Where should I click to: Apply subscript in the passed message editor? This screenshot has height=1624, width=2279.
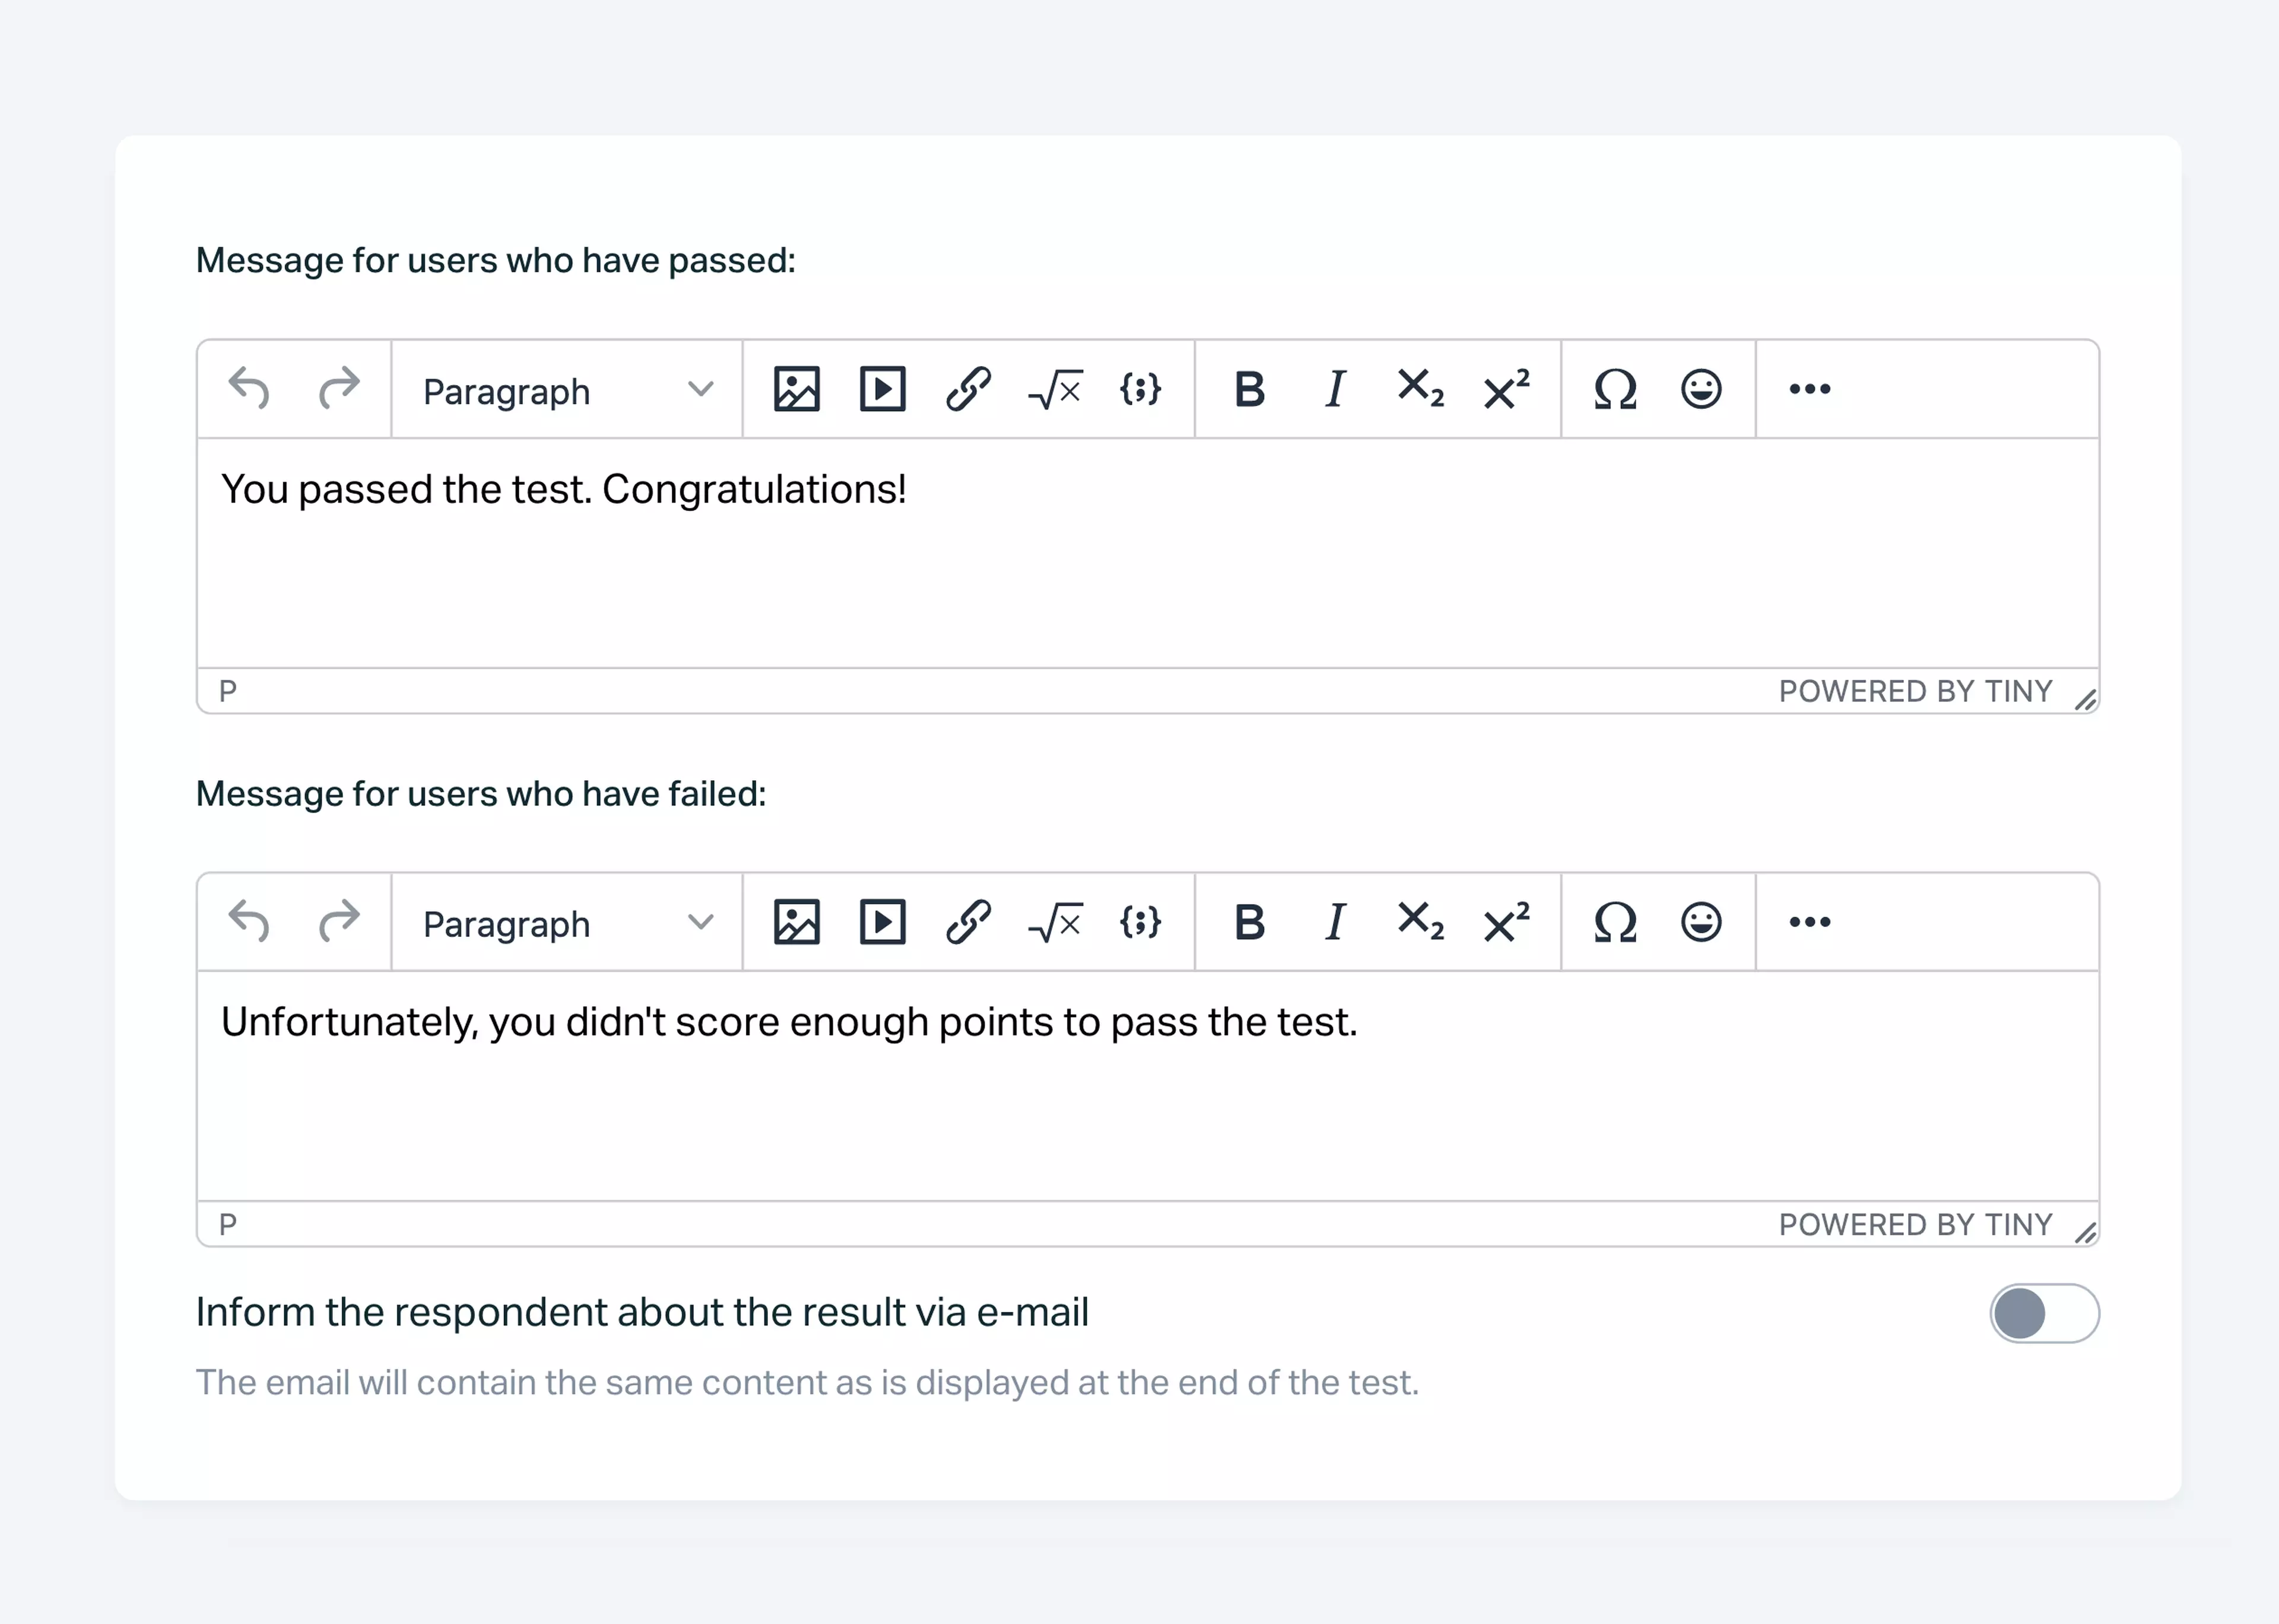click(1420, 389)
